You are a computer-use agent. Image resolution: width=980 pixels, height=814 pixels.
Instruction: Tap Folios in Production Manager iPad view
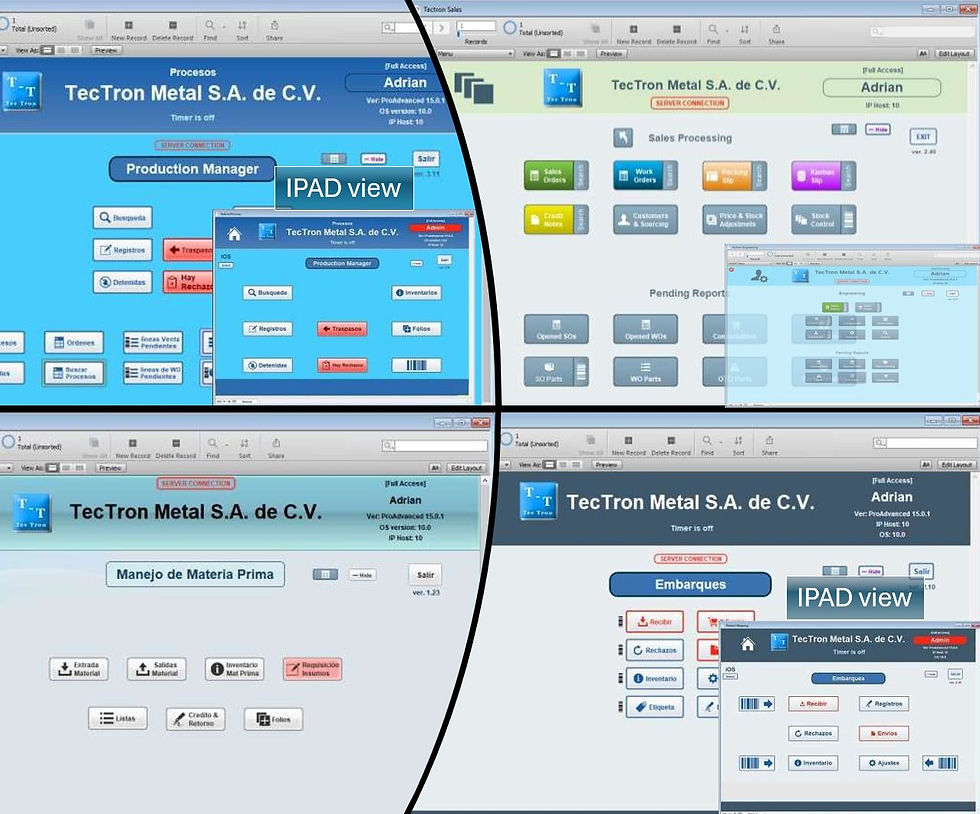[417, 328]
